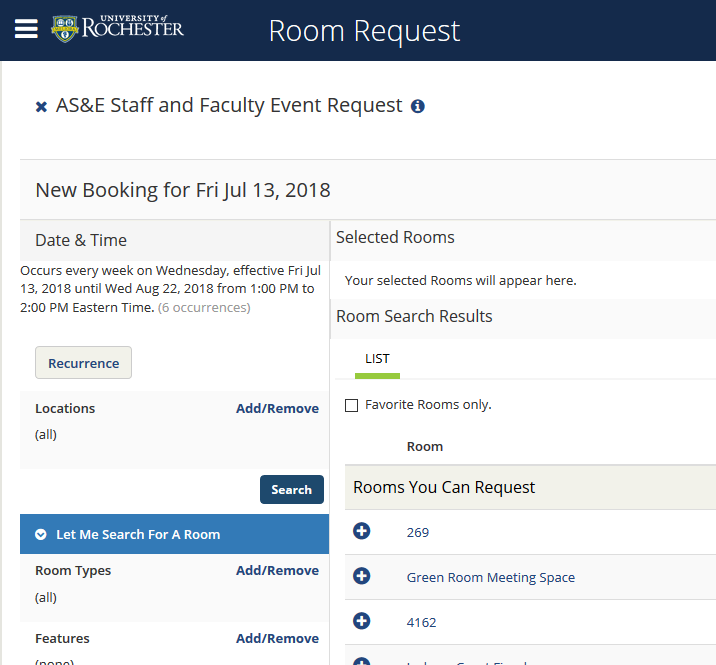The width and height of the screenshot is (716, 665).
Task: Click the Room column header
Action: point(425,447)
